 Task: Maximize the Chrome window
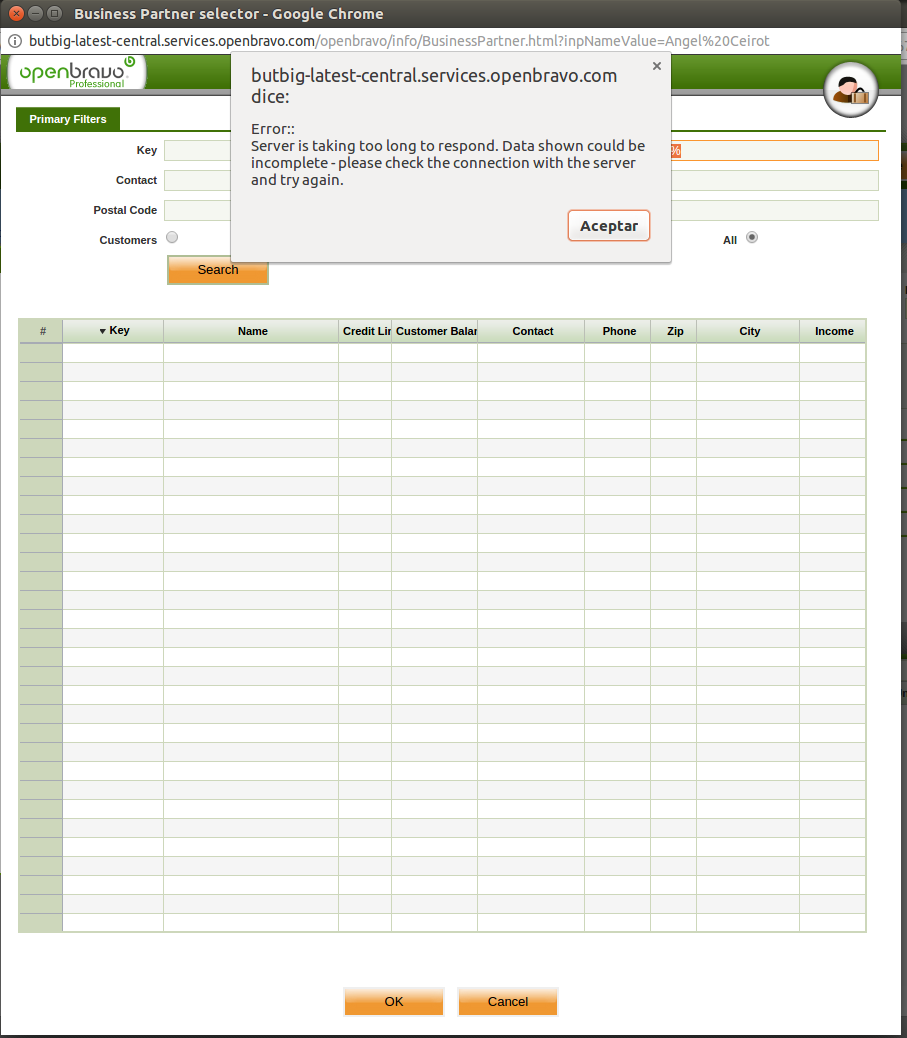coord(55,13)
